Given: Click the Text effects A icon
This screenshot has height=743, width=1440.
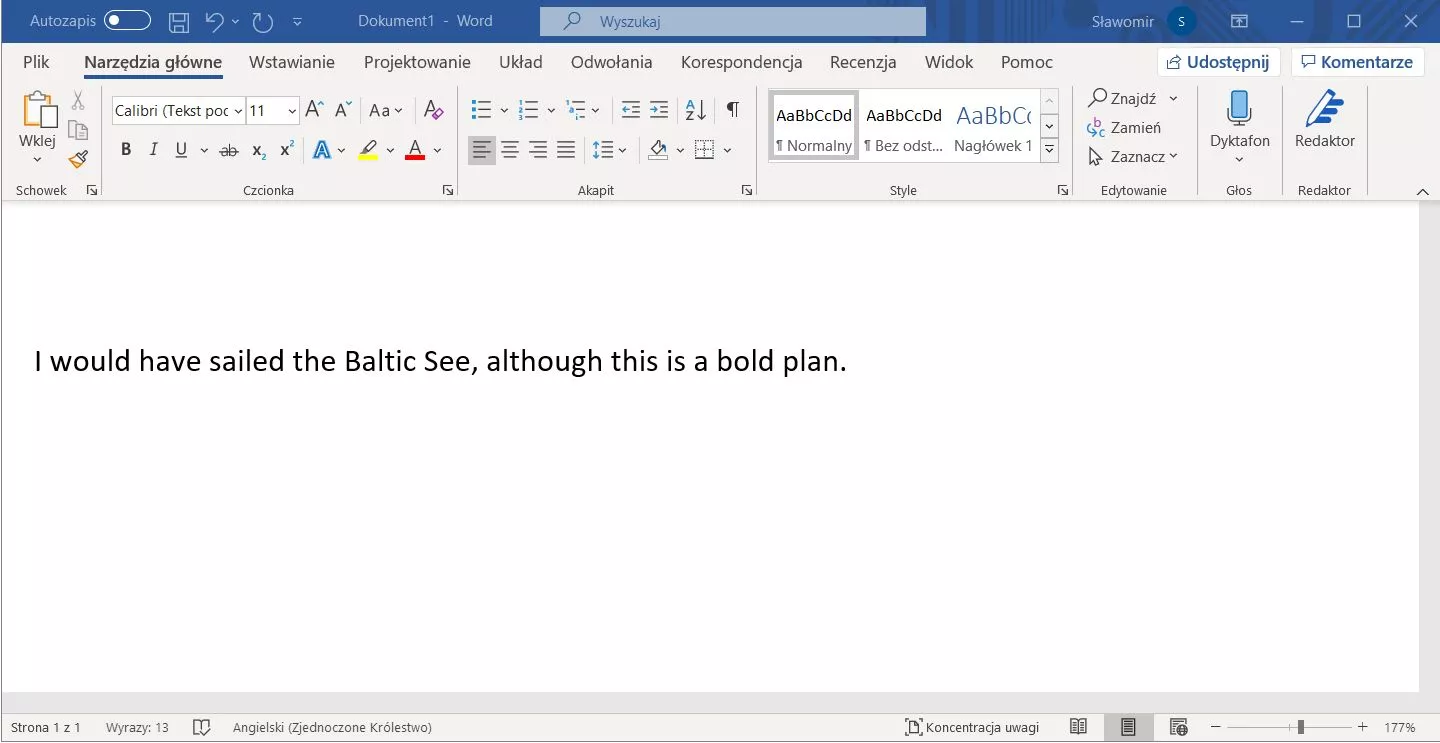Looking at the screenshot, I should pos(322,150).
